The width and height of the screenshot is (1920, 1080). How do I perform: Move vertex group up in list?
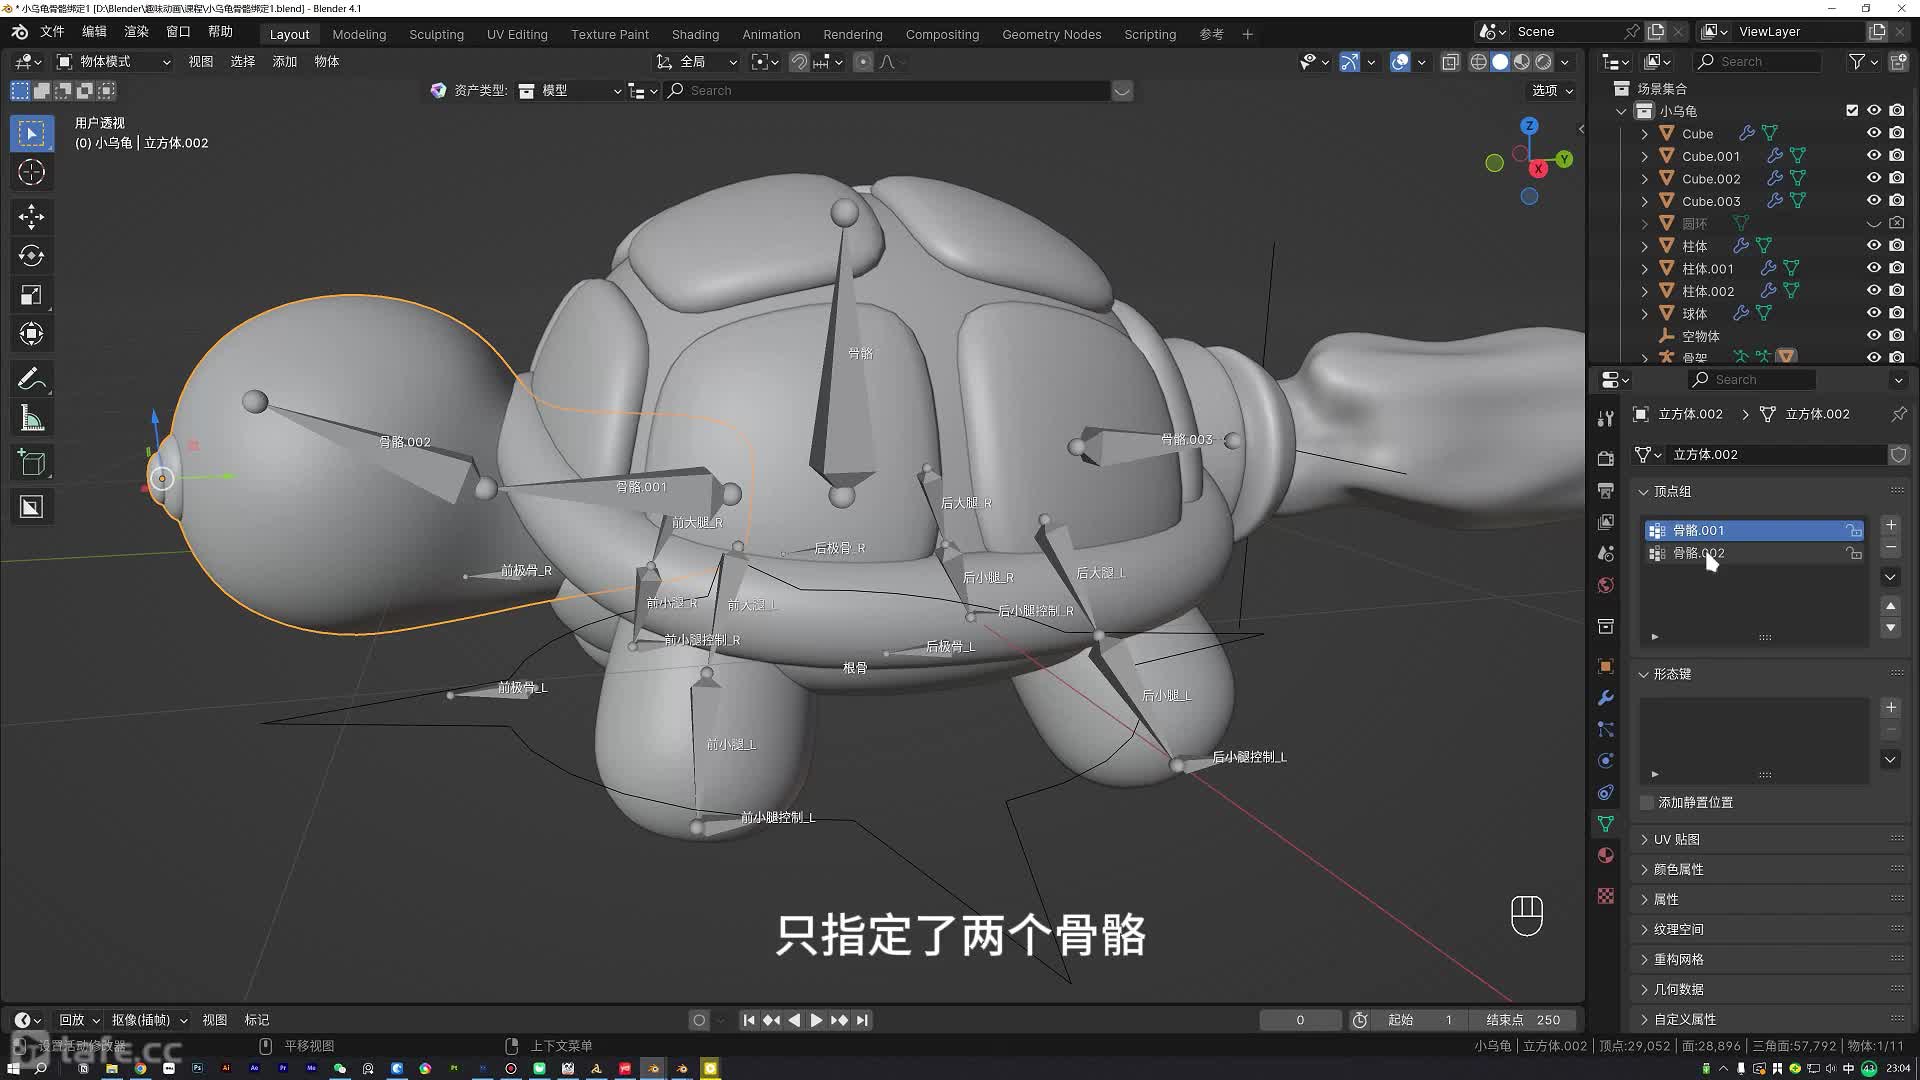(x=1890, y=606)
